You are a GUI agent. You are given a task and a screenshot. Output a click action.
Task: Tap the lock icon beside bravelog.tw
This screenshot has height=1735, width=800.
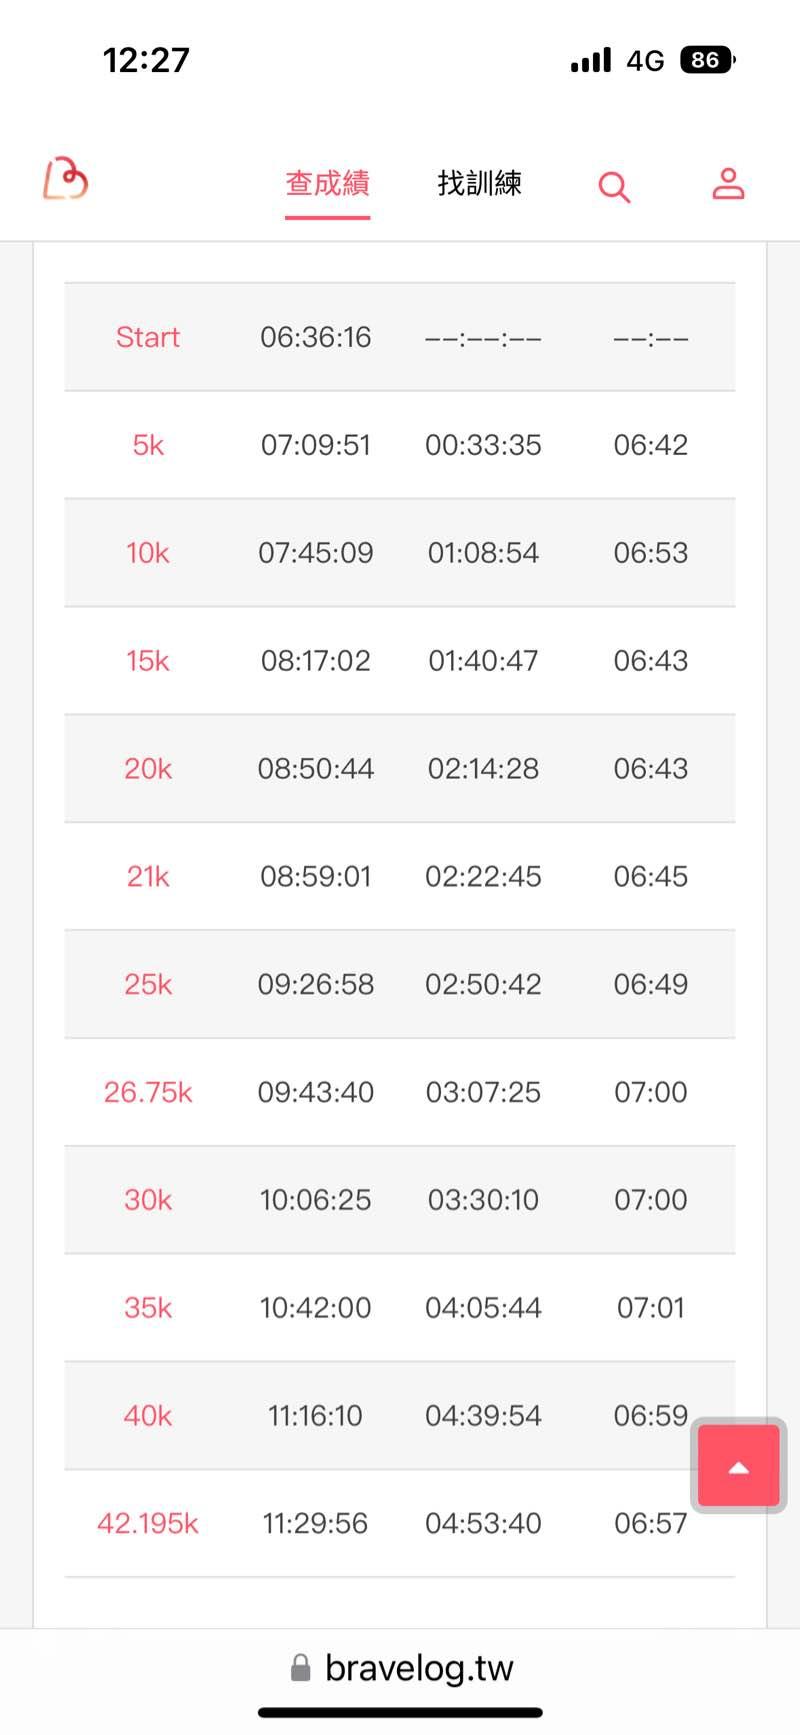(300, 1667)
